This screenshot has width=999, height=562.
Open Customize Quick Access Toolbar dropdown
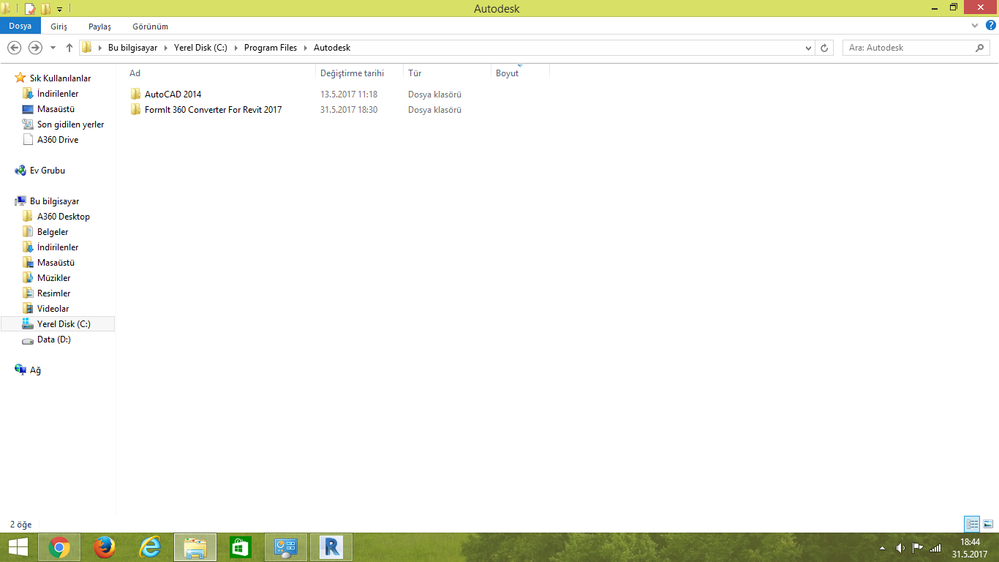[59, 9]
